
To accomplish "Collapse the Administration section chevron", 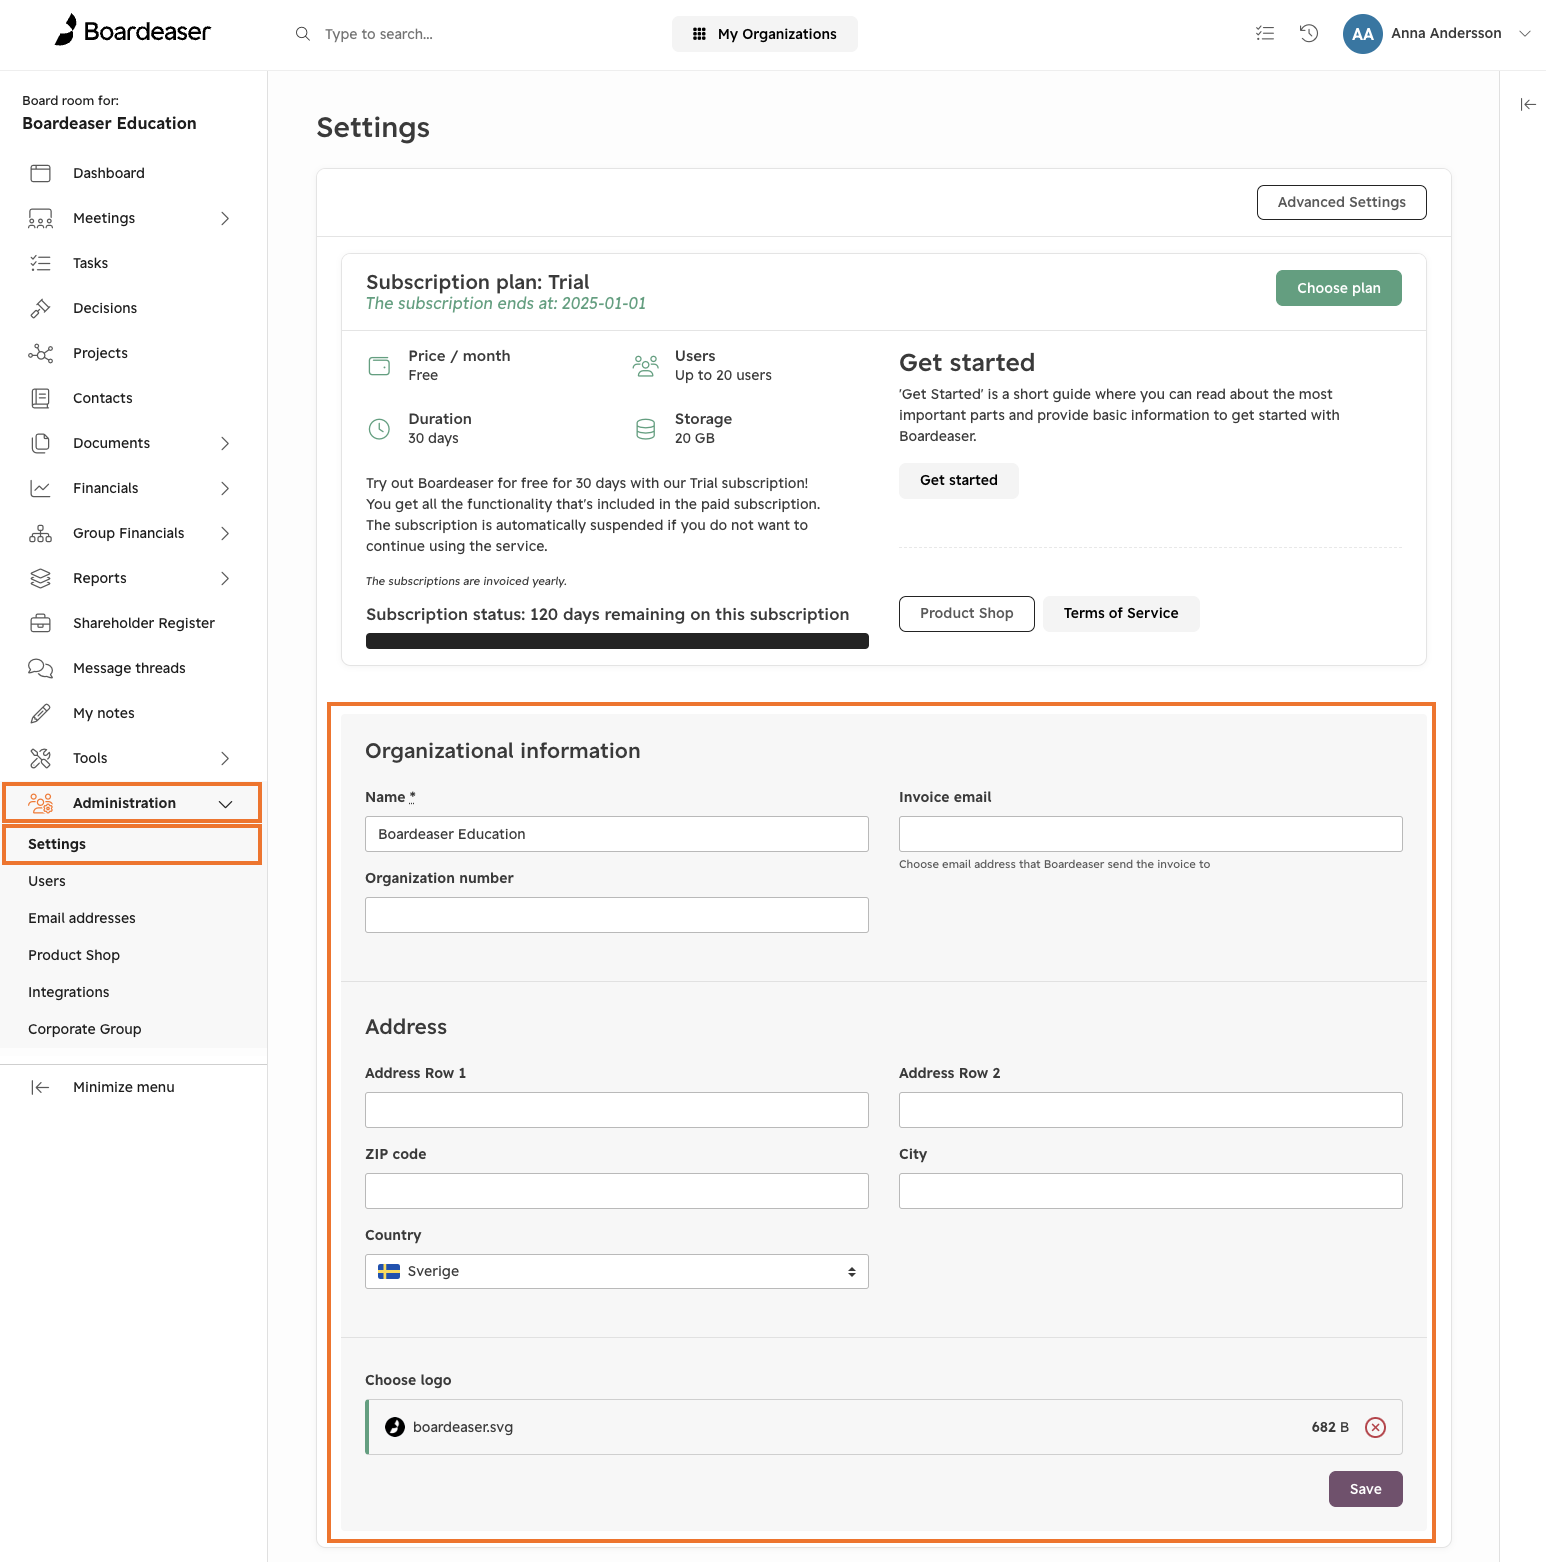I will tap(226, 803).
